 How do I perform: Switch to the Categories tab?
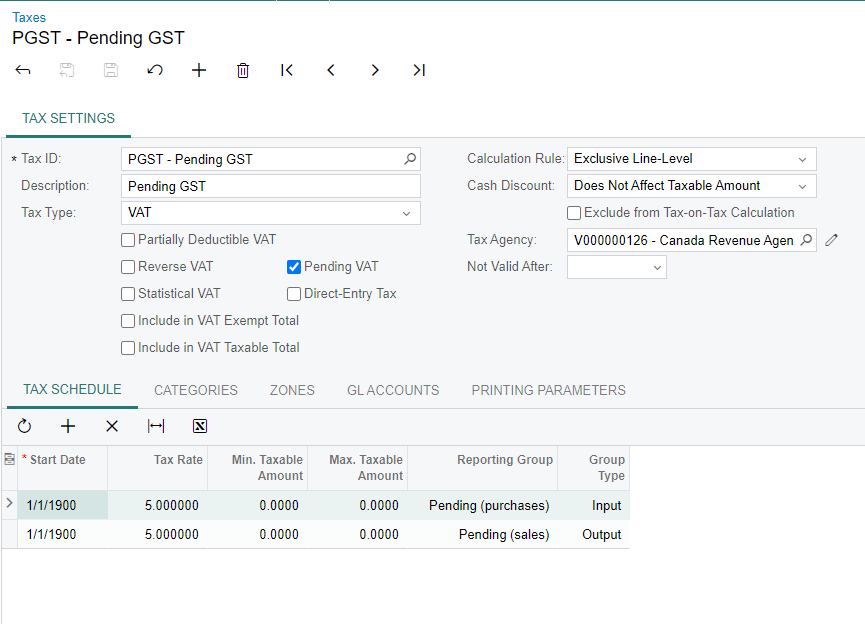[x=196, y=390]
